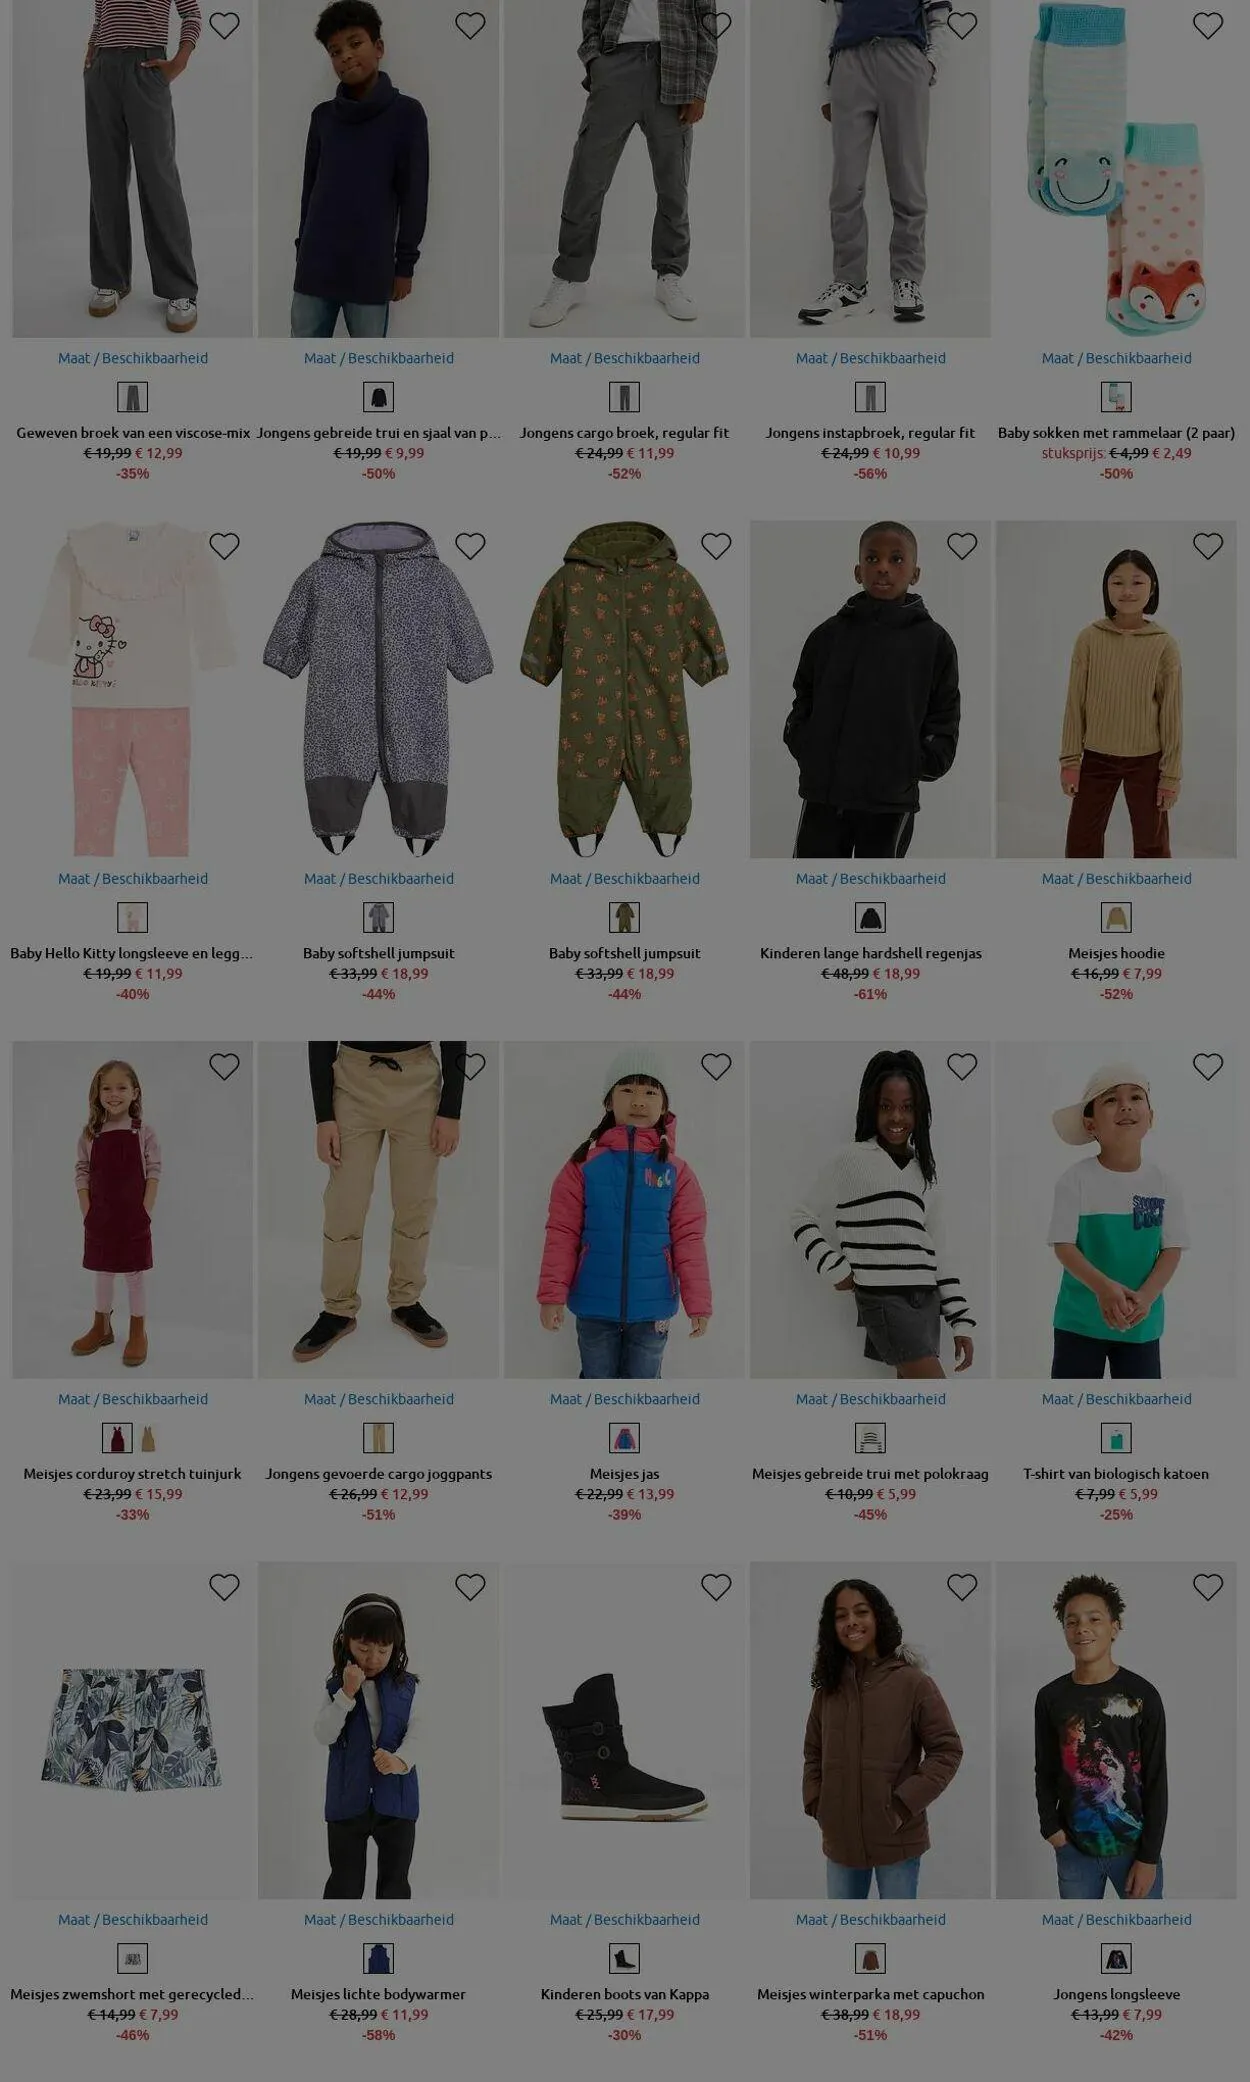Add Baby Hello Kitty longsleeve set to wishlist
This screenshot has width=1250, height=2082.
pyautogui.click(x=224, y=546)
